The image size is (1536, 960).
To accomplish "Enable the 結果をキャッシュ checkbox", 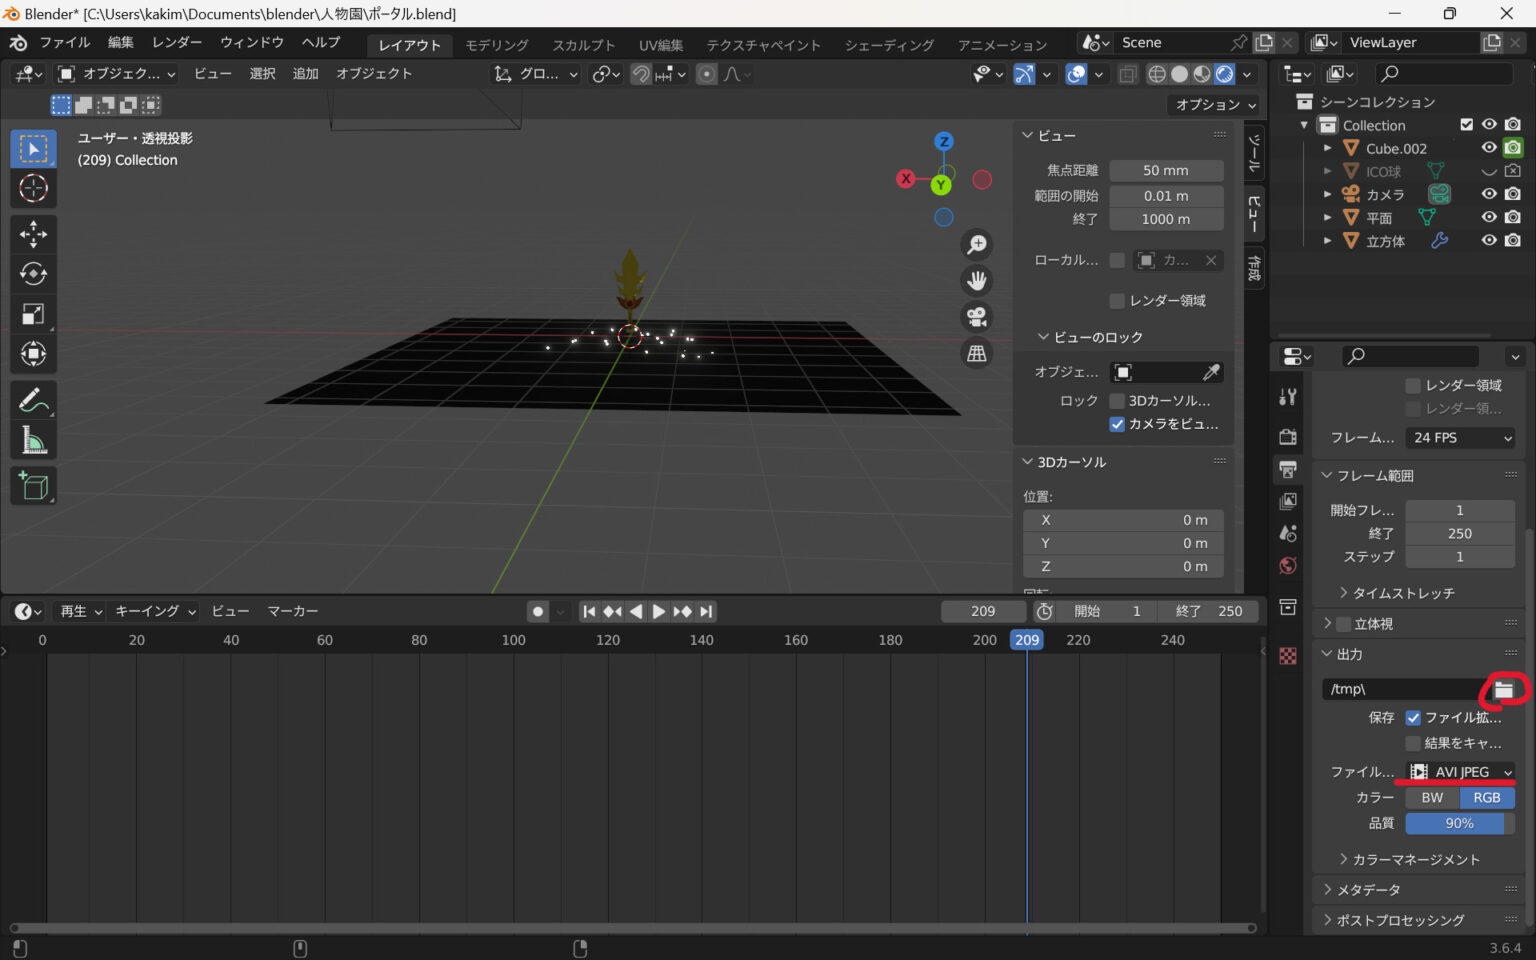I will [x=1413, y=743].
